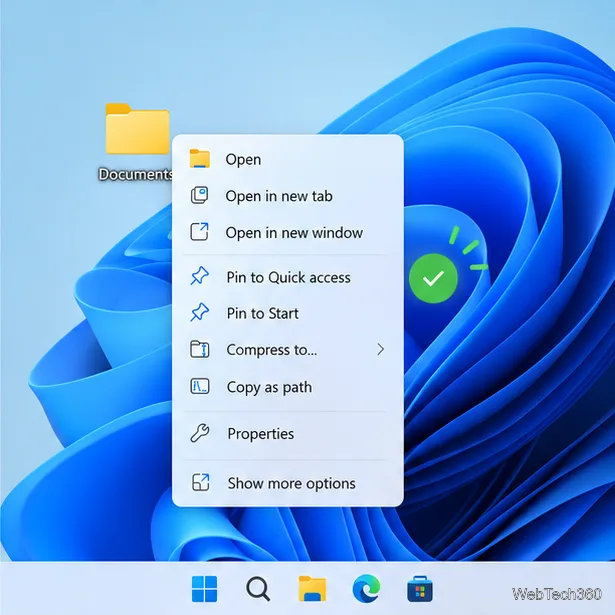
Task: Open Microsoft Store from taskbar
Action: 420,588
